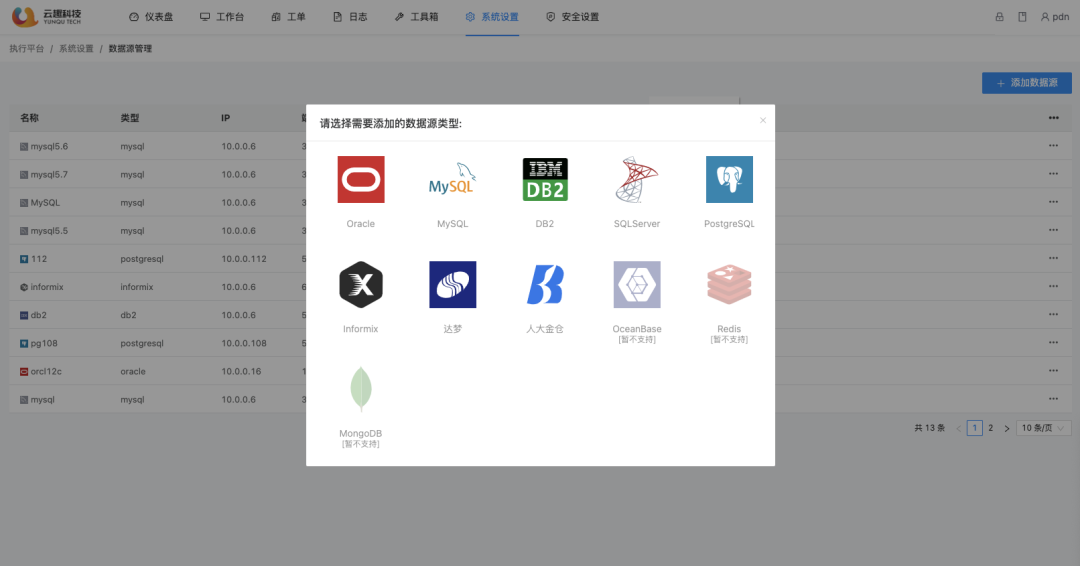Click 执行平台 in the breadcrumb
Screen dimensions: 1080x566
pyautogui.click(x=27, y=49)
